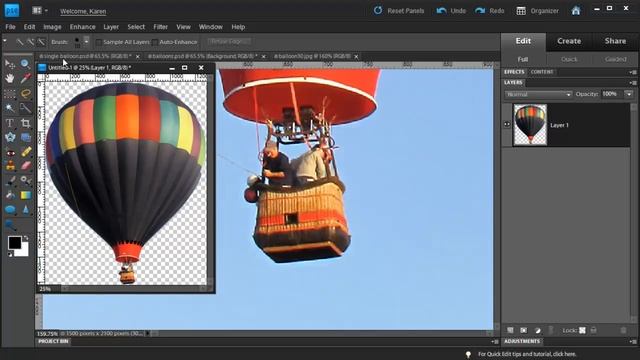Select the Spot Healing Brush tool
Viewport: 640px width, 360px height.
25,152
